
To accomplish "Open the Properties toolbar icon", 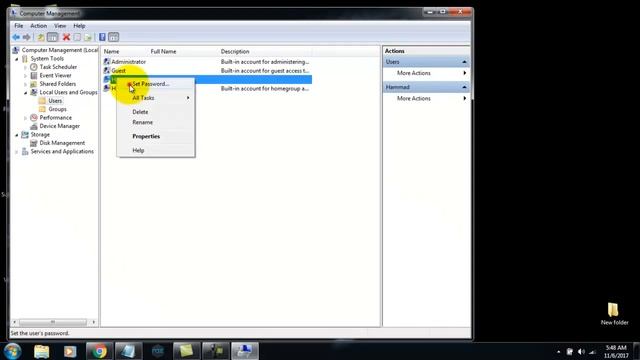I will [77, 38].
